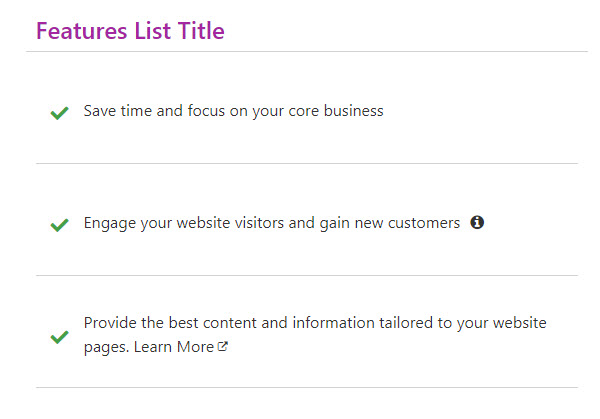Open the Learn More link
Viewport: 600px width, 419px height.
(174, 347)
